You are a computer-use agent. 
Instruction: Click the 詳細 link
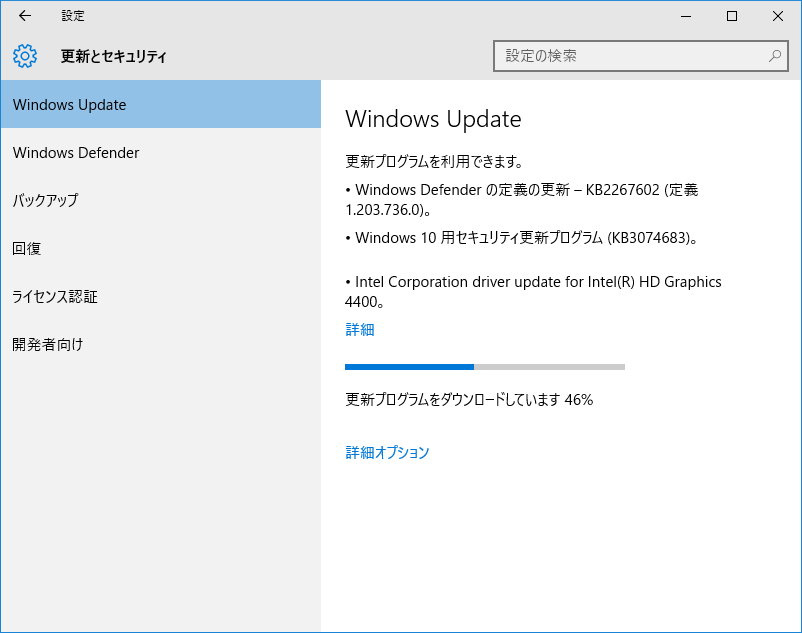pyautogui.click(x=360, y=329)
